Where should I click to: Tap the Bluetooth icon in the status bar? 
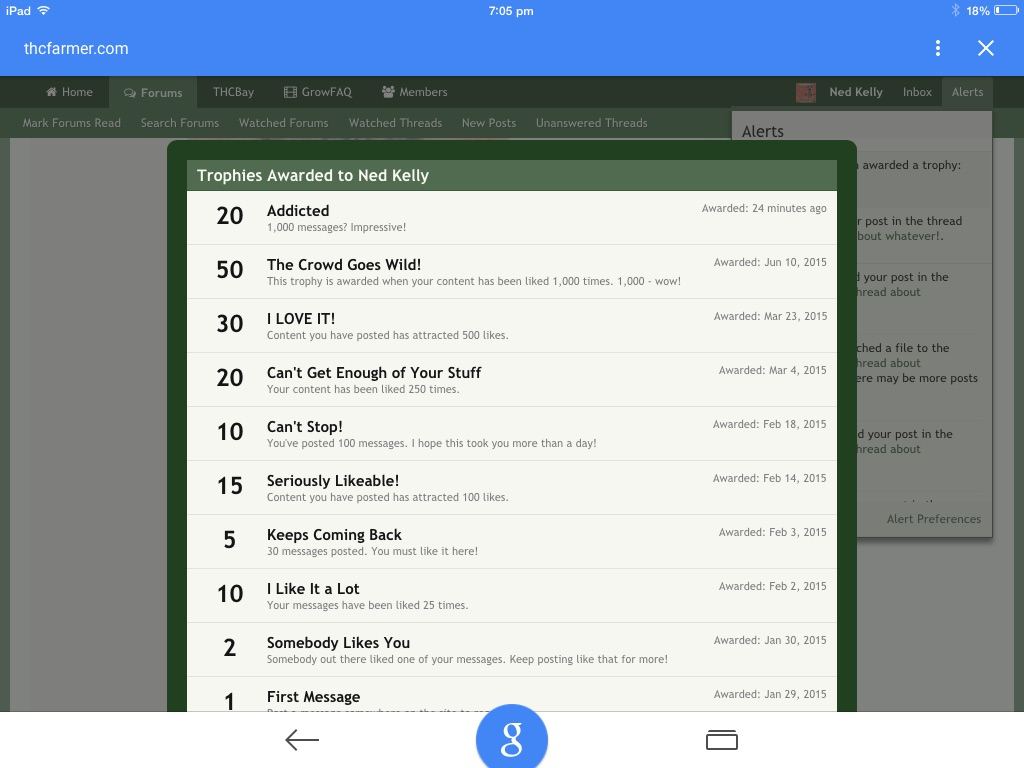click(955, 10)
